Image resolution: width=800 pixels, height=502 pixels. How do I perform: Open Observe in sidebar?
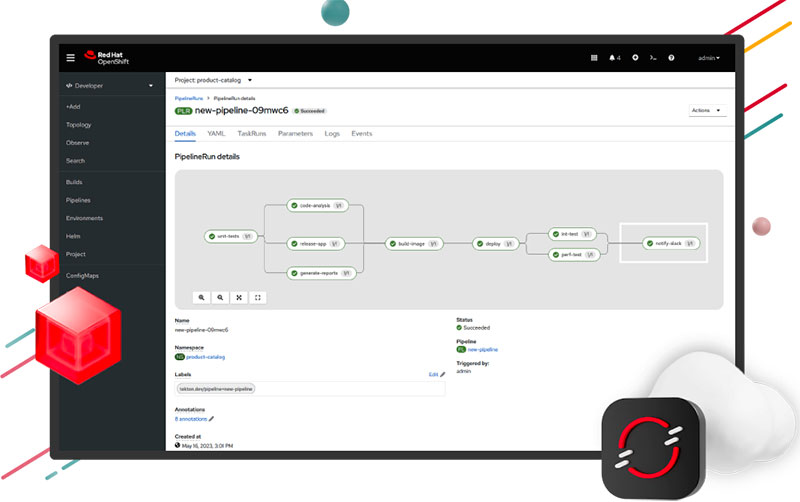tap(78, 143)
